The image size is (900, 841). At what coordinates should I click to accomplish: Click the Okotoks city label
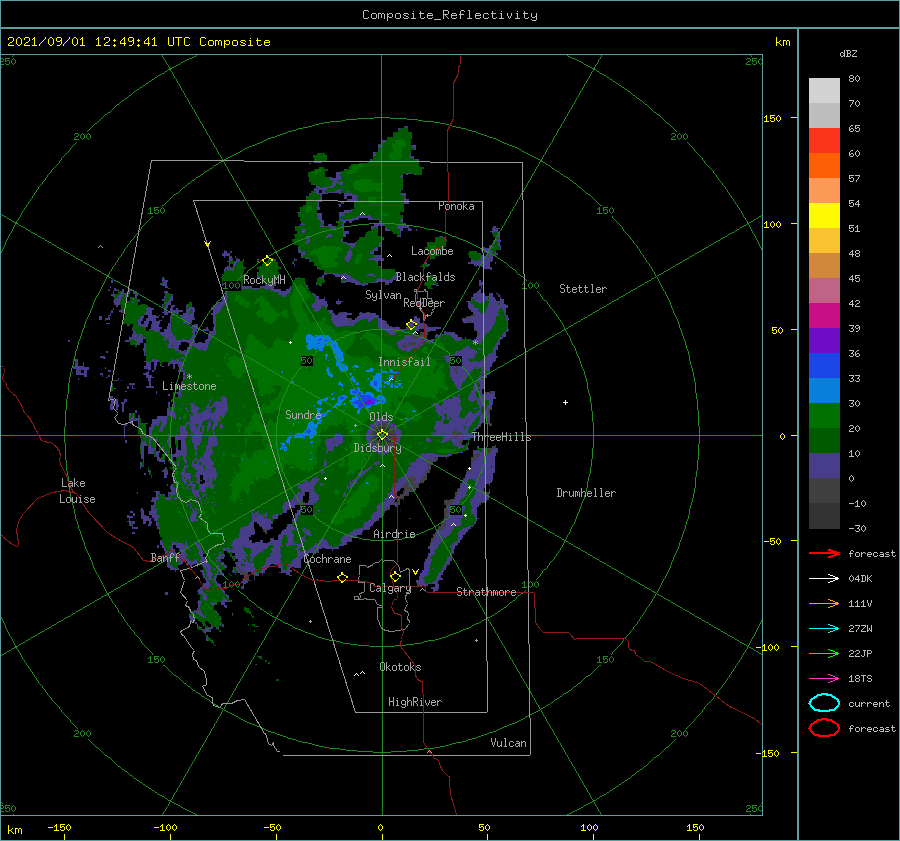400,667
